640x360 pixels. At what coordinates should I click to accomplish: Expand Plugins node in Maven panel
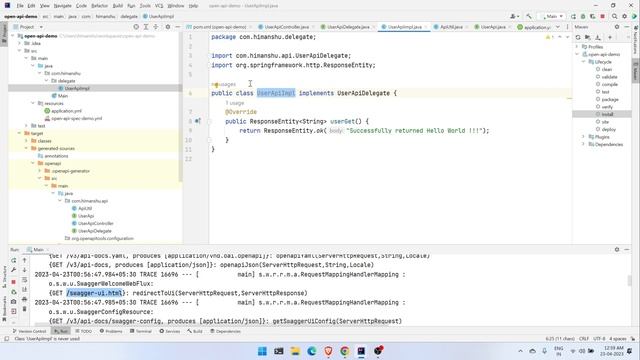(583, 137)
